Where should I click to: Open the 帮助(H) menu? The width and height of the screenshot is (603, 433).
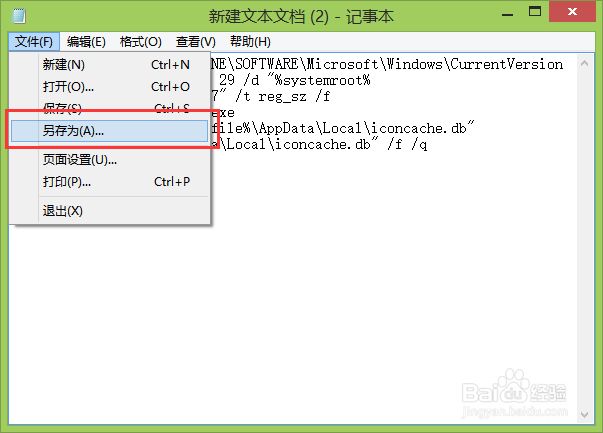pyautogui.click(x=250, y=42)
